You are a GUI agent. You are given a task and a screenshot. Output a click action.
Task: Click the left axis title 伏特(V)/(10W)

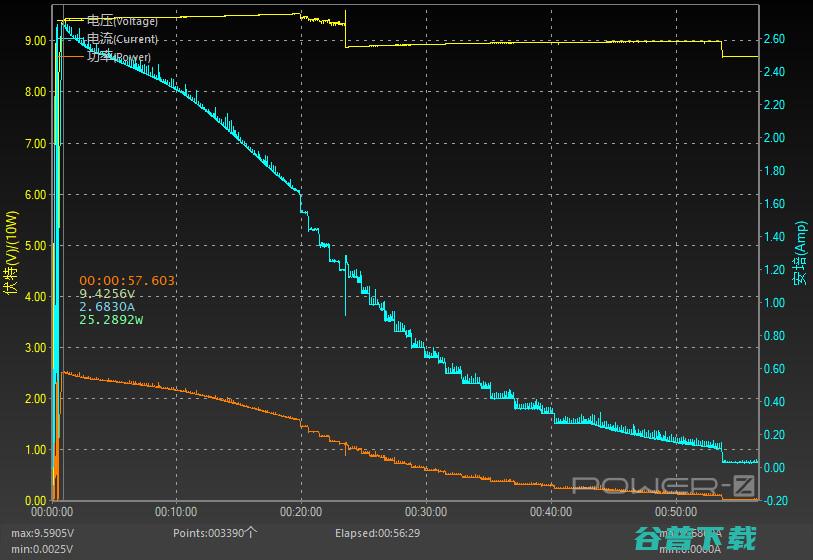[x=12, y=253]
